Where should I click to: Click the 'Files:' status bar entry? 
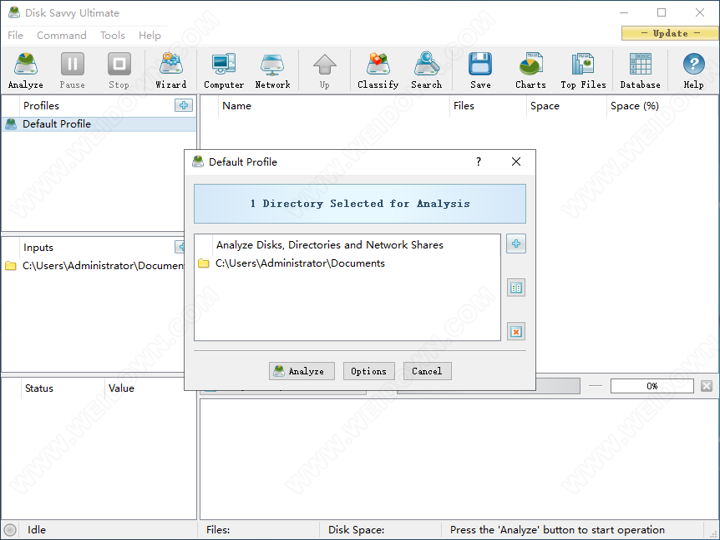click(x=218, y=530)
